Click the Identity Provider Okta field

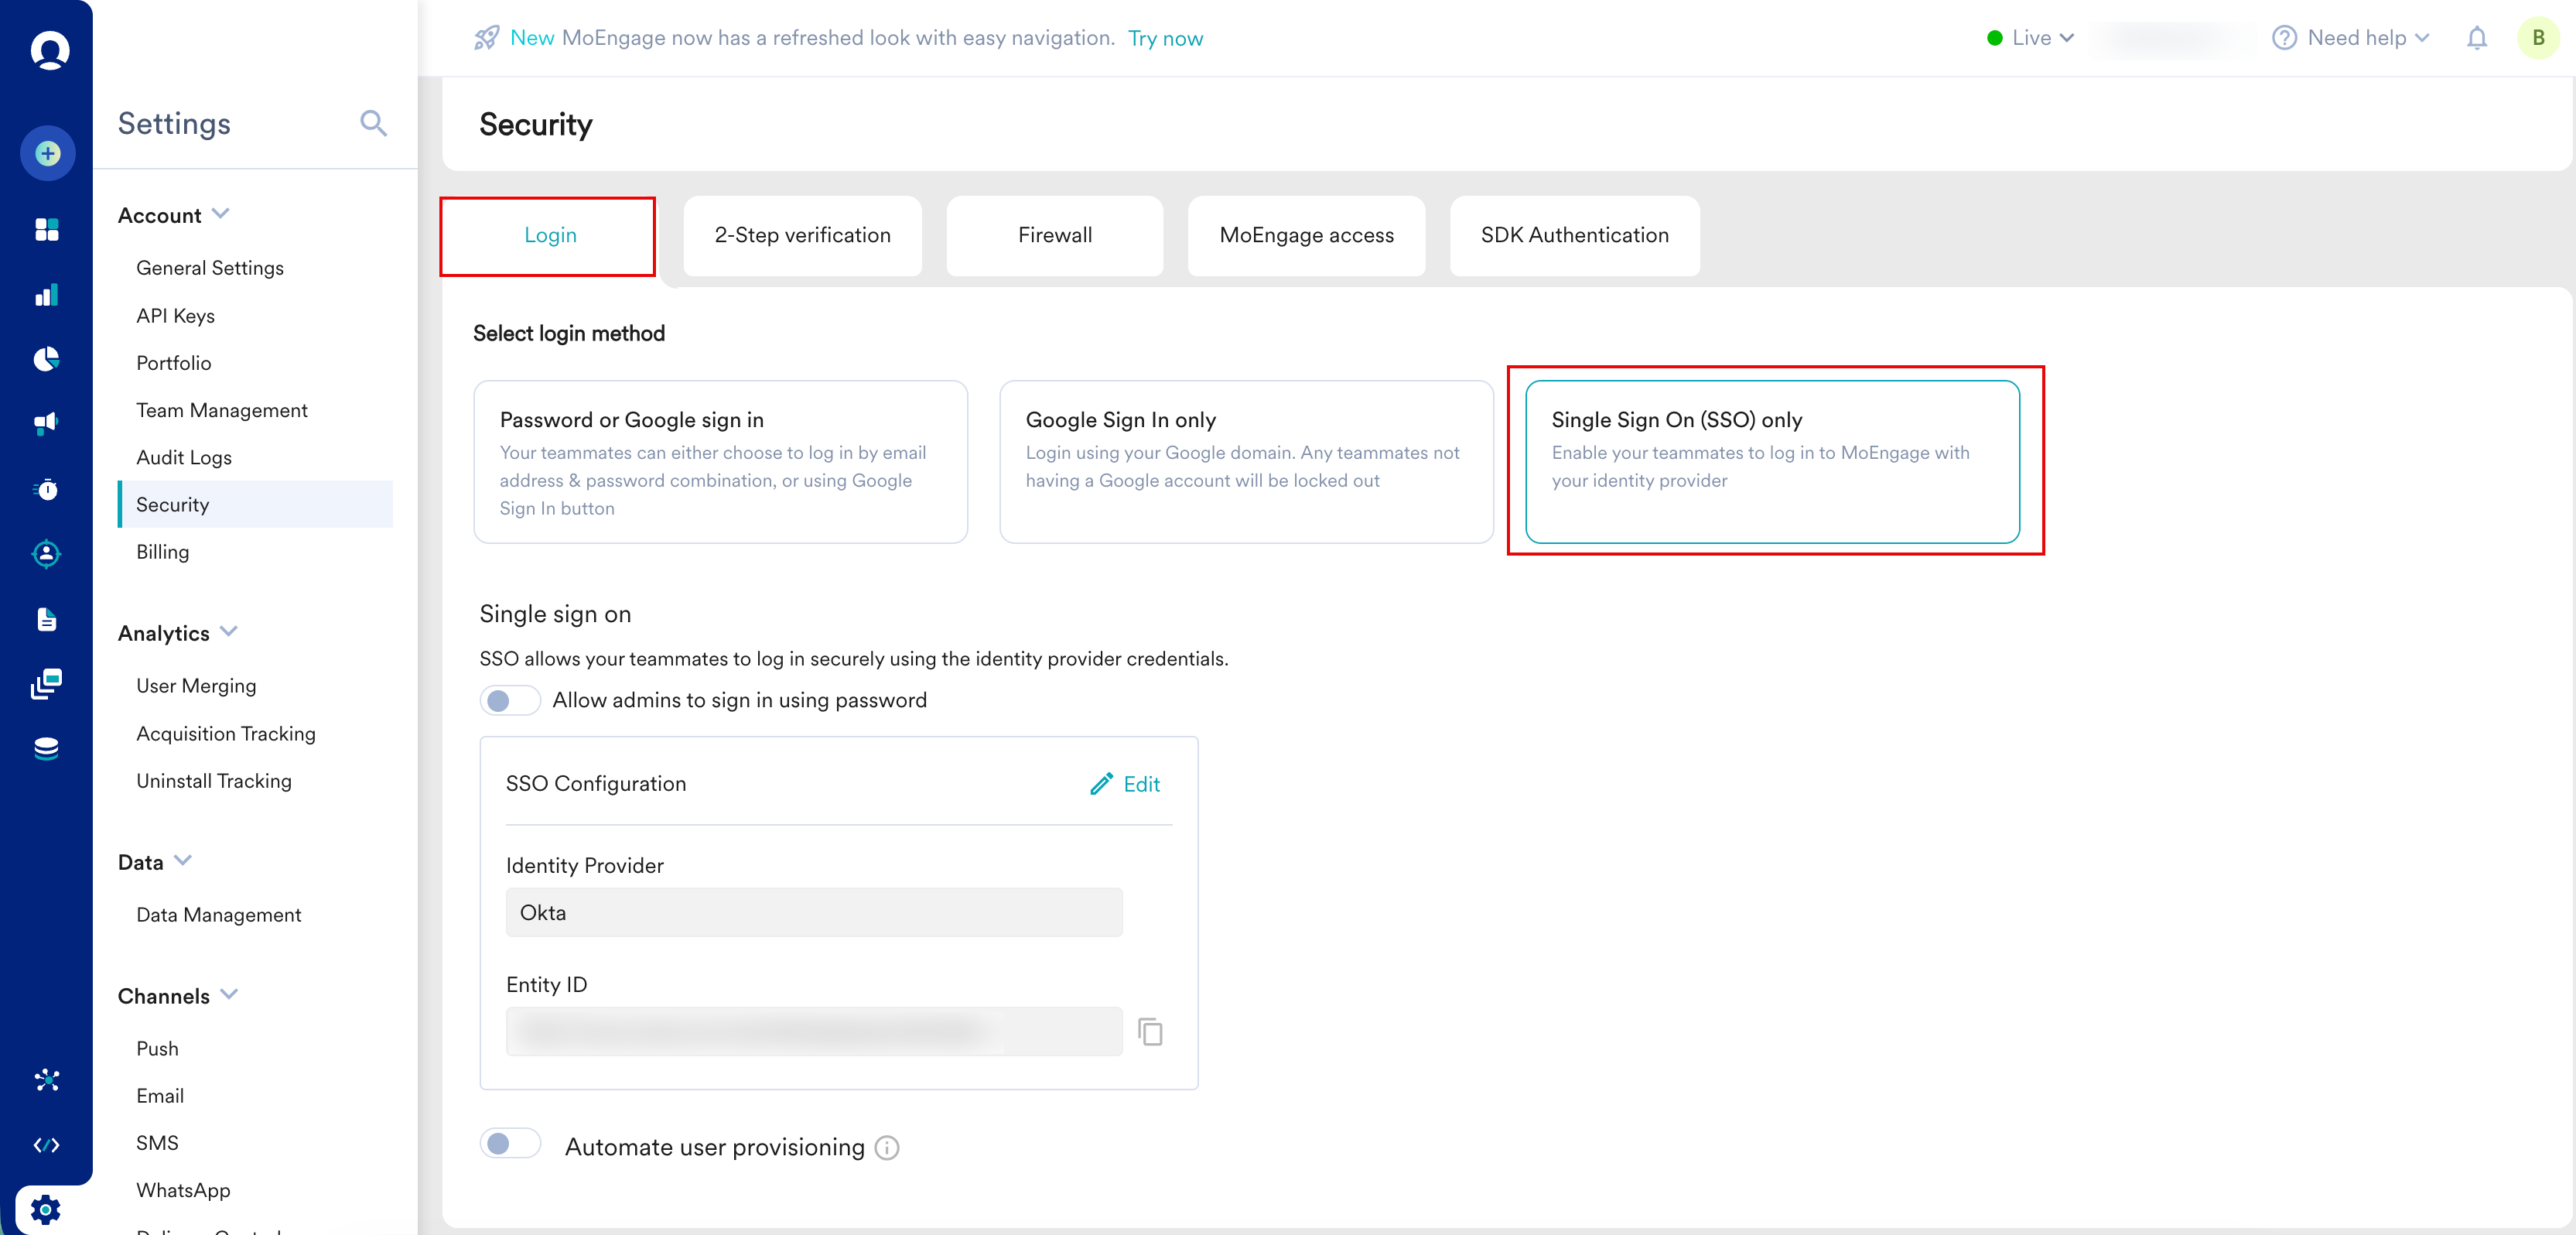click(x=813, y=912)
